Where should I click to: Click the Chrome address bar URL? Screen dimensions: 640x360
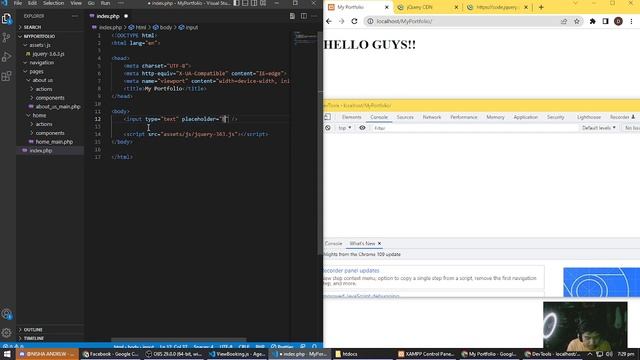click(404, 21)
